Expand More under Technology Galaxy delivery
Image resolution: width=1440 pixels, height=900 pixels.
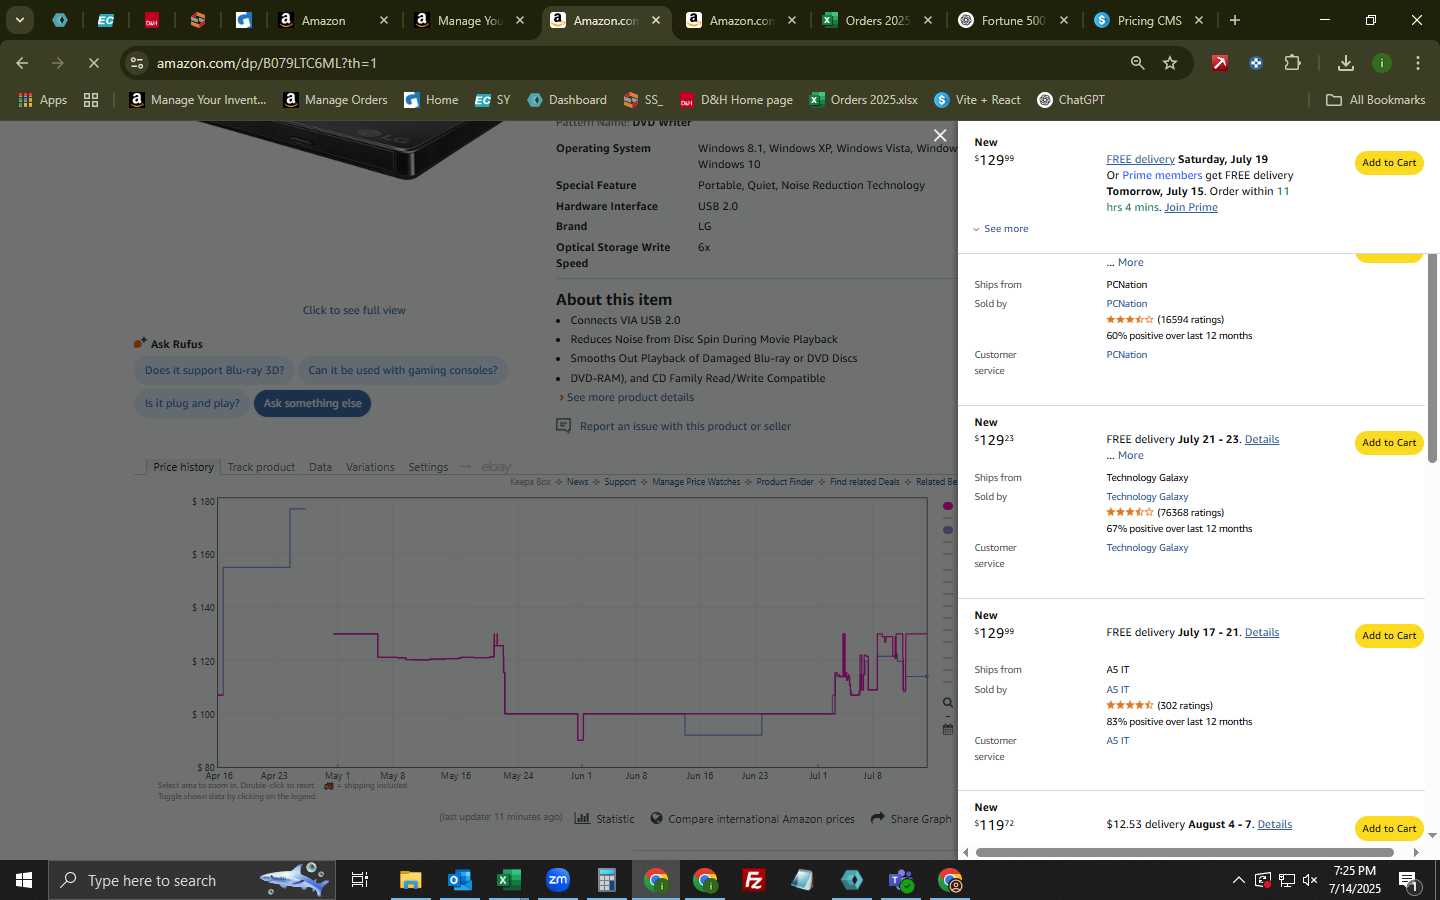click(x=1131, y=455)
